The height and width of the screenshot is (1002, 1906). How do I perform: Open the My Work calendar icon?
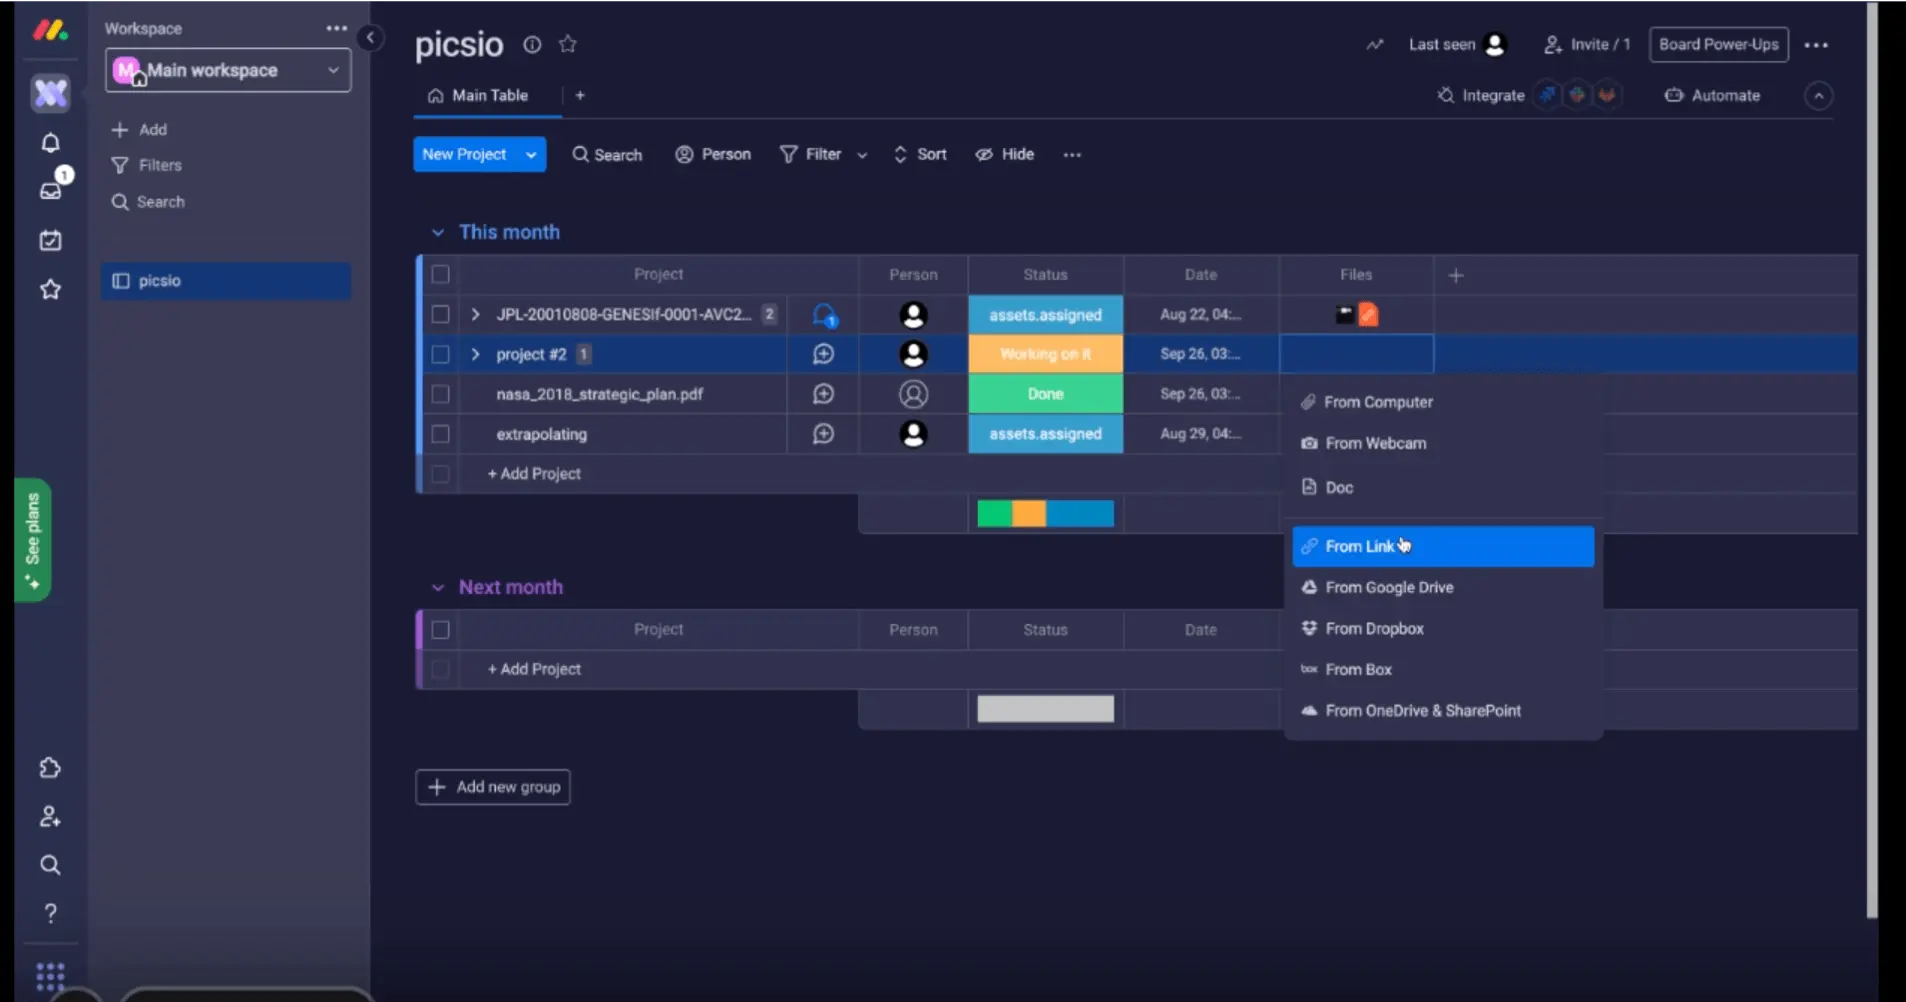click(50, 240)
